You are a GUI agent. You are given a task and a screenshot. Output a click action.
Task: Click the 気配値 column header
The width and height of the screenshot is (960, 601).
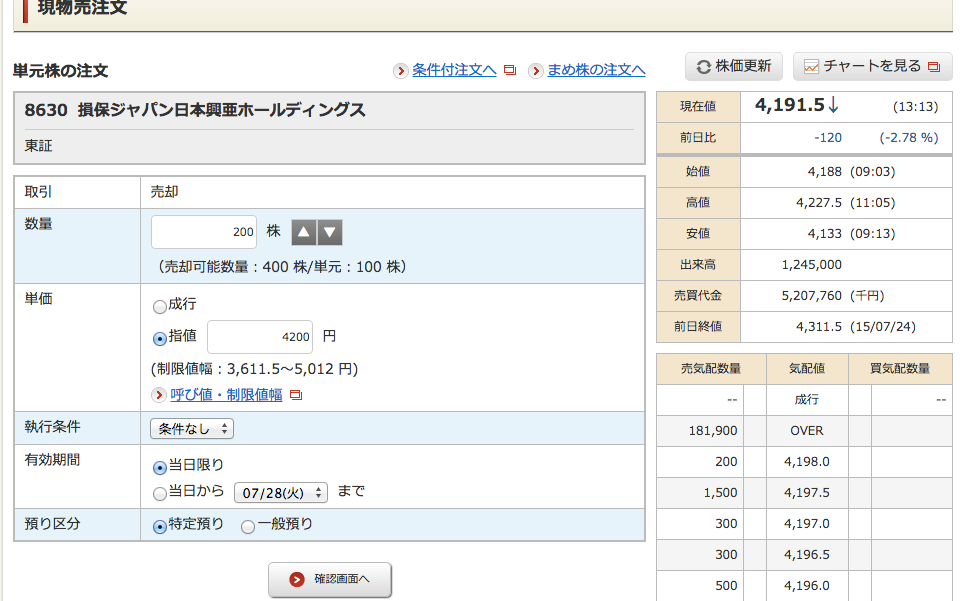tap(806, 369)
